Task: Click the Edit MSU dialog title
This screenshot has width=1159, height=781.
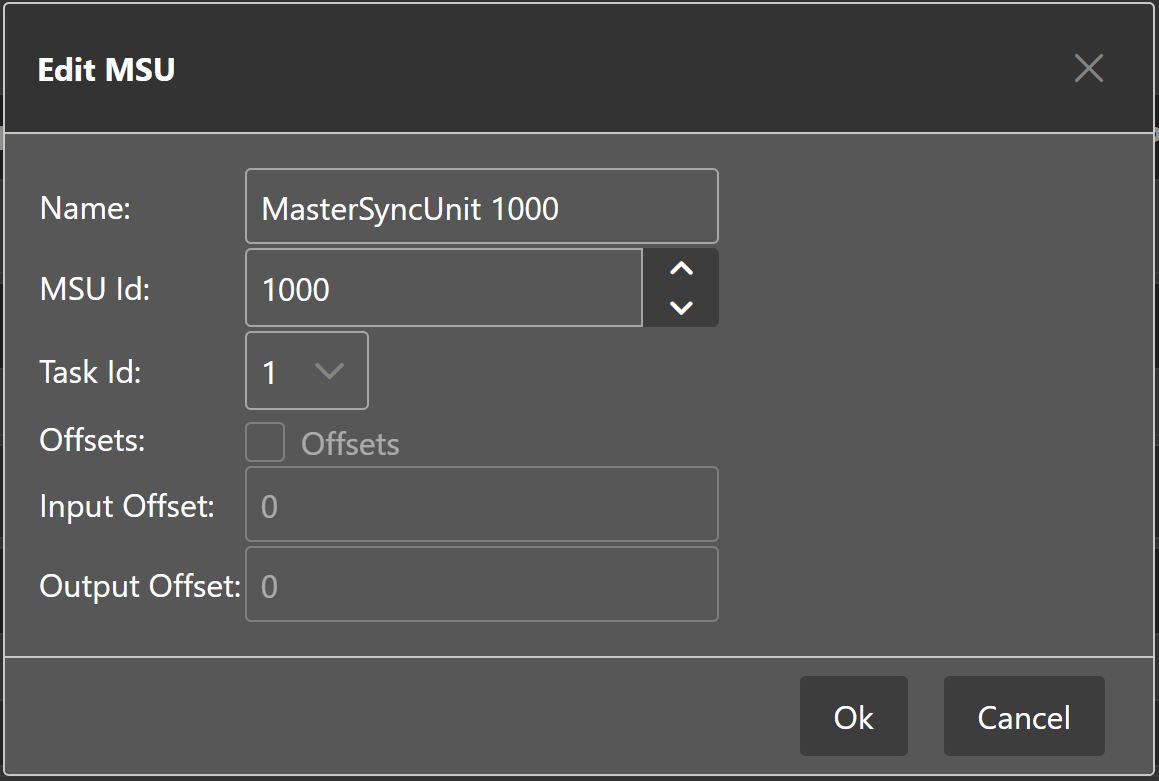Action: click(106, 70)
